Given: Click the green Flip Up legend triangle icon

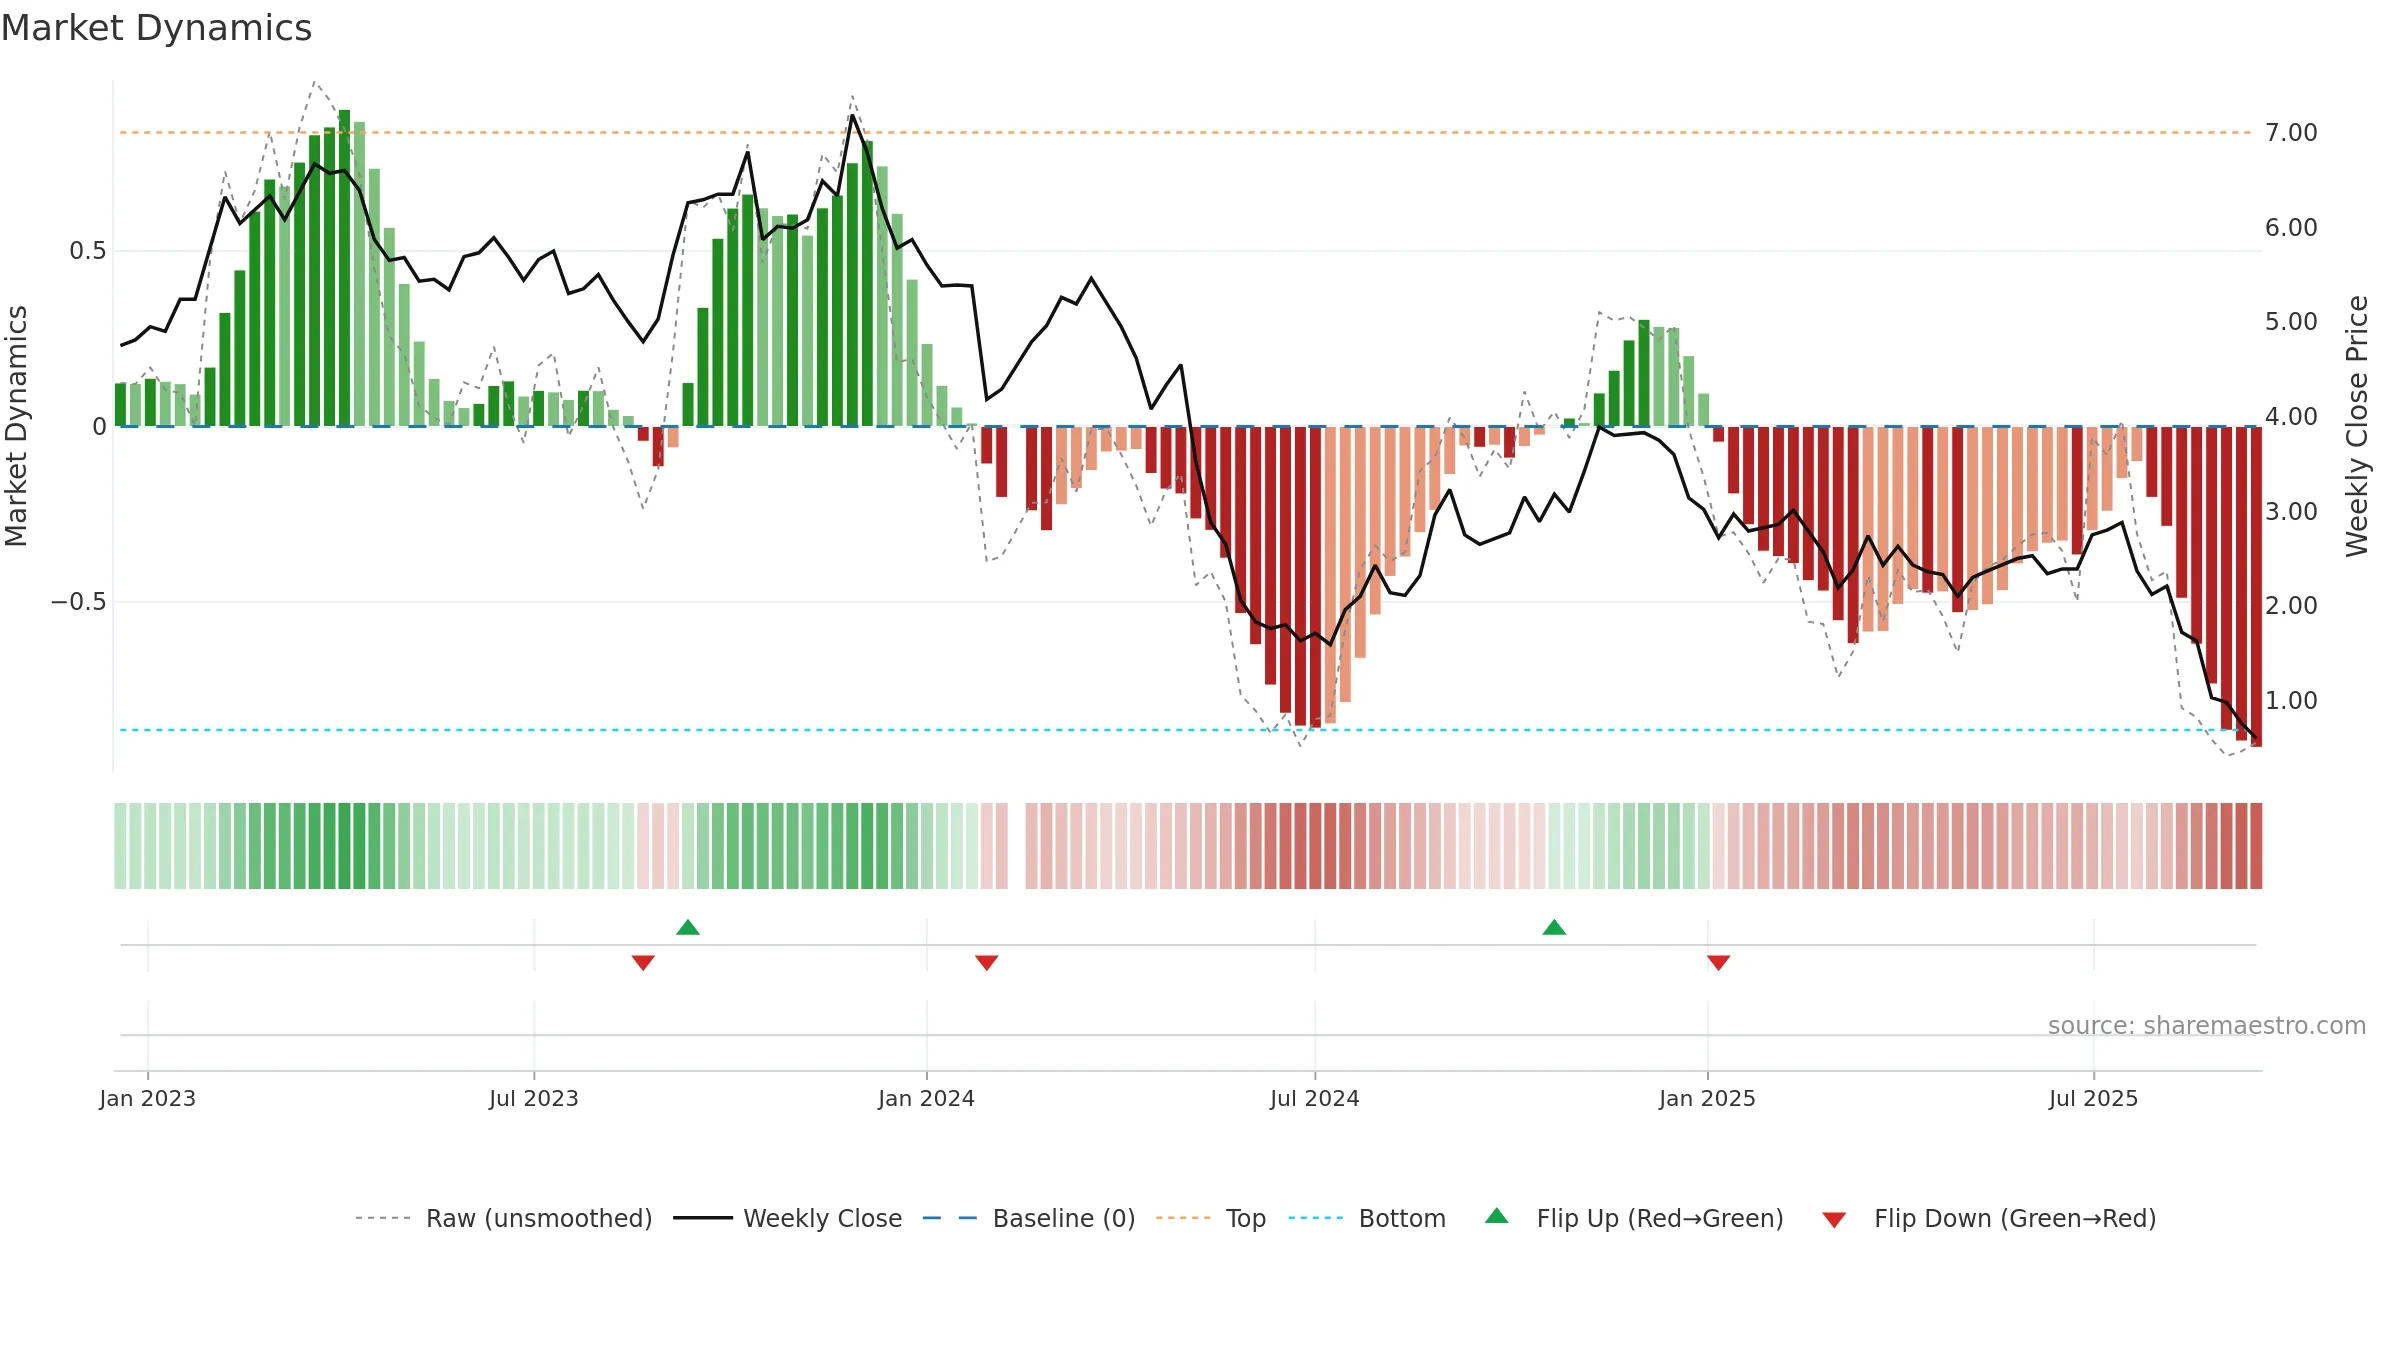Looking at the screenshot, I should tap(1497, 1216).
